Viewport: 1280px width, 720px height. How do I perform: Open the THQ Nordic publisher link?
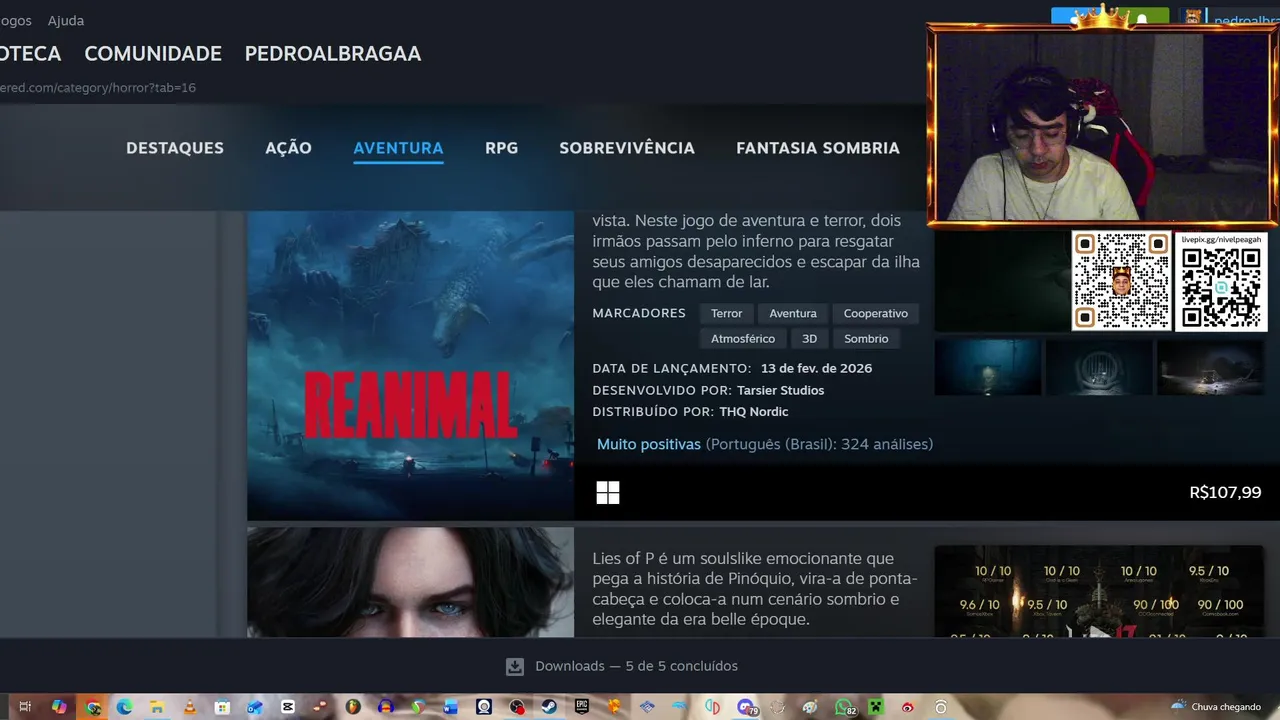pyautogui.click(x=753, y=411)
